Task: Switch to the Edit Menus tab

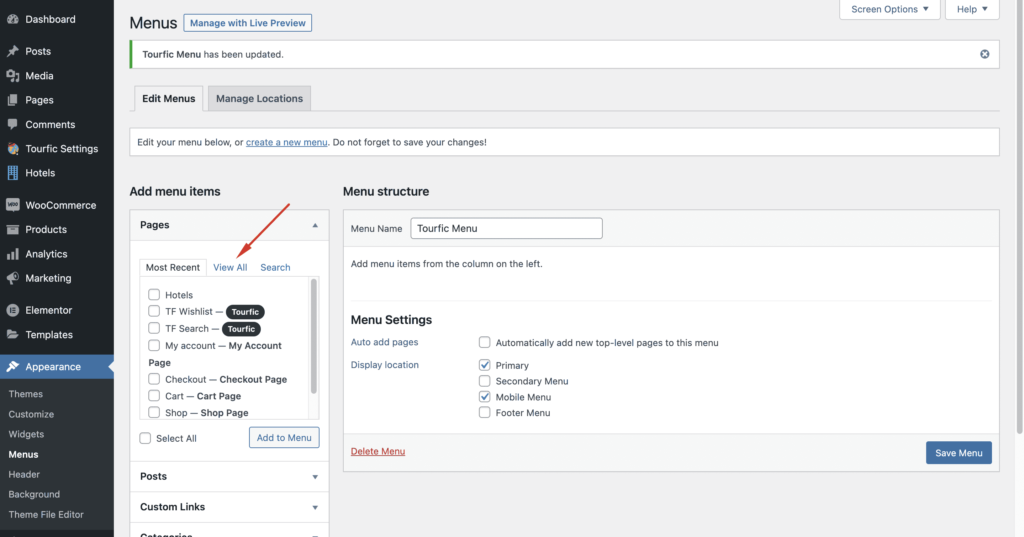Action: click(x=168, y=99)
